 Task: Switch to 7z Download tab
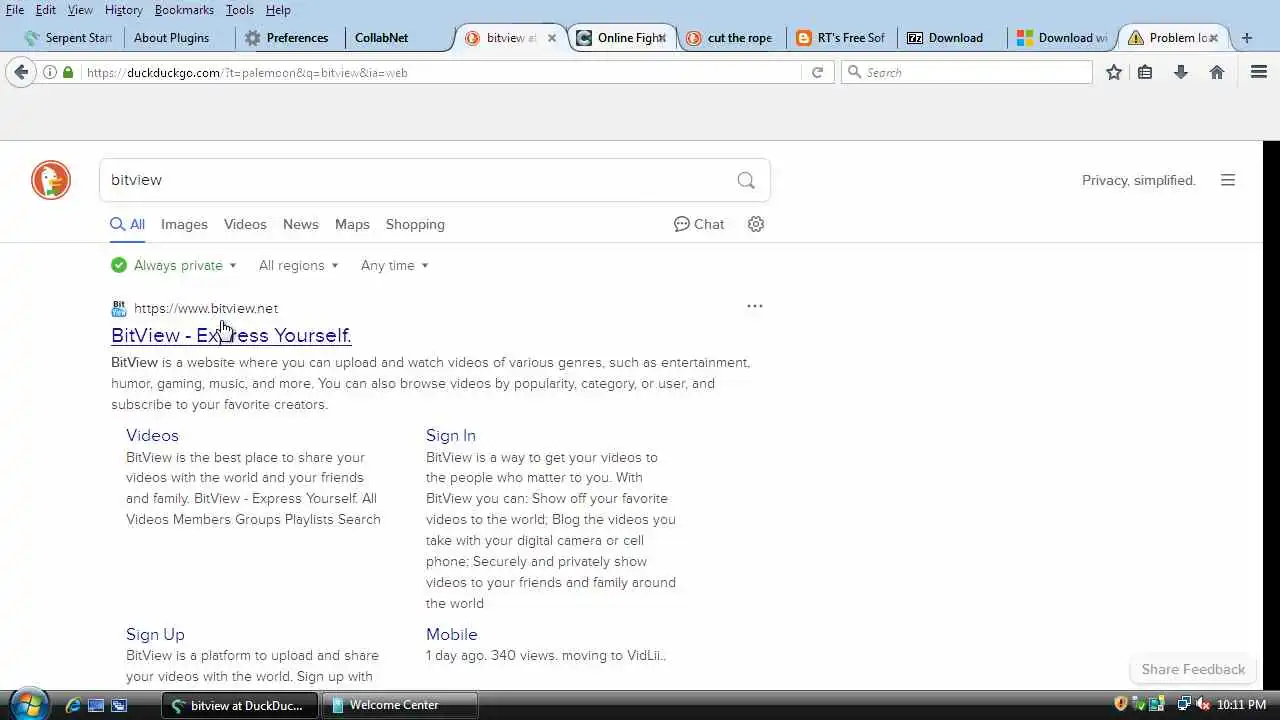(951, 38)
